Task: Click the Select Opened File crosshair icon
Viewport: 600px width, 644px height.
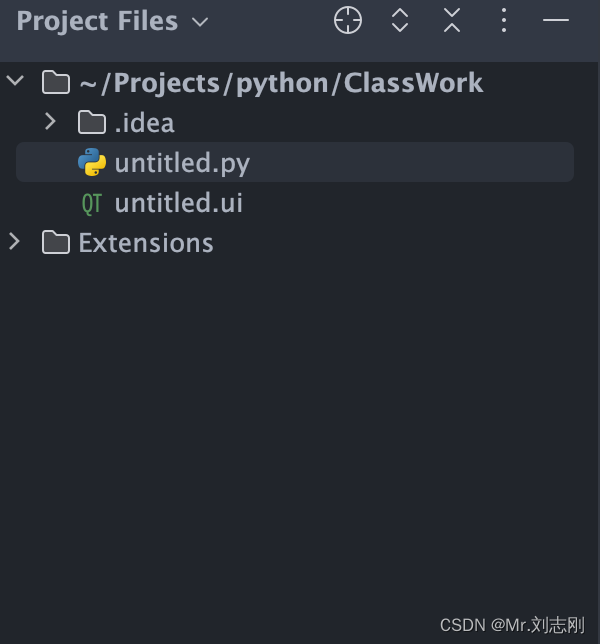Action: (x=348, y=20)
